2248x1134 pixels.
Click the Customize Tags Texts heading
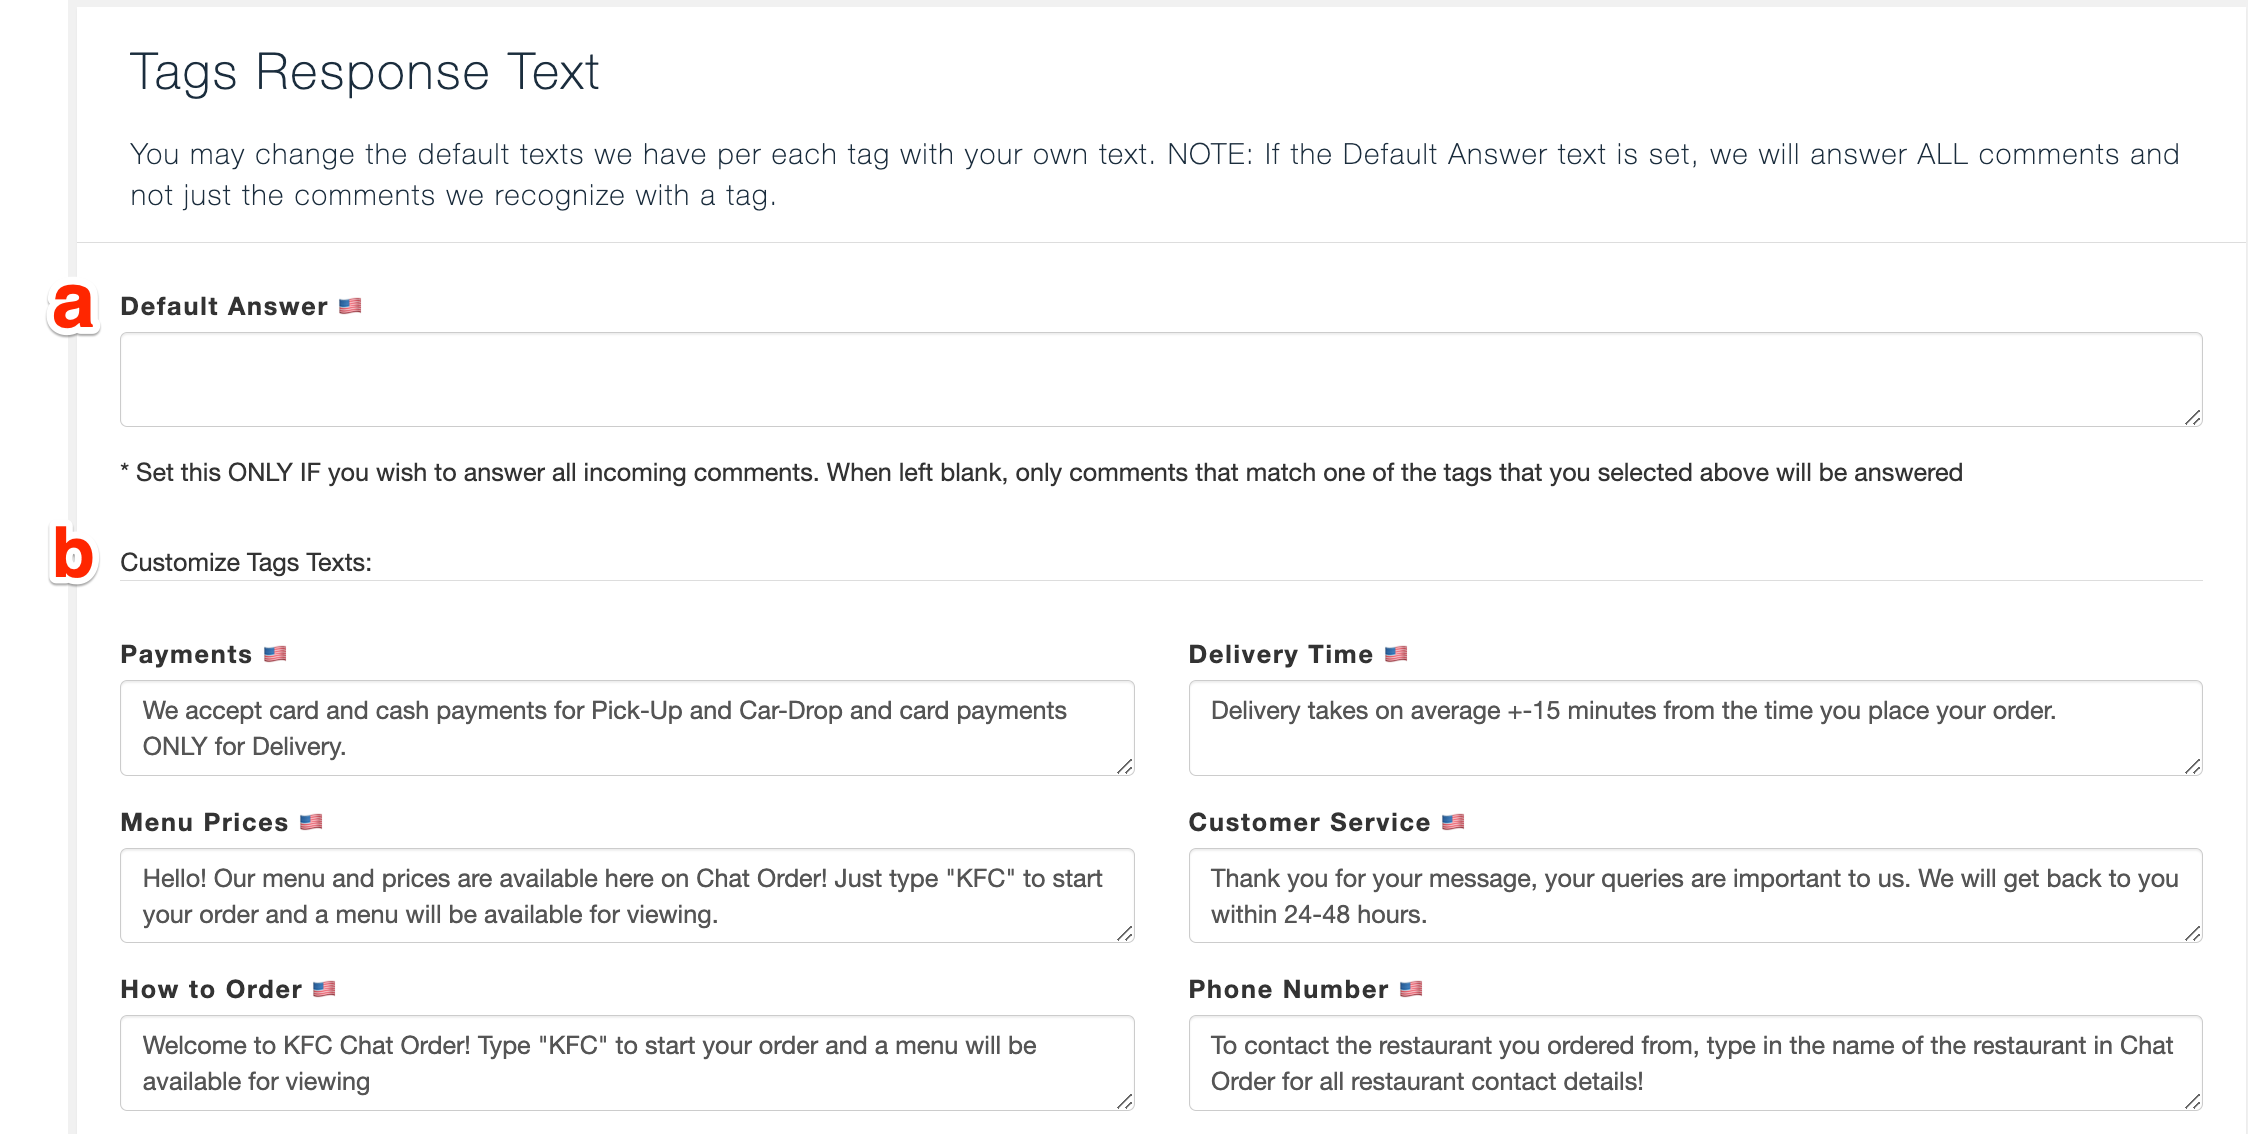246,562
